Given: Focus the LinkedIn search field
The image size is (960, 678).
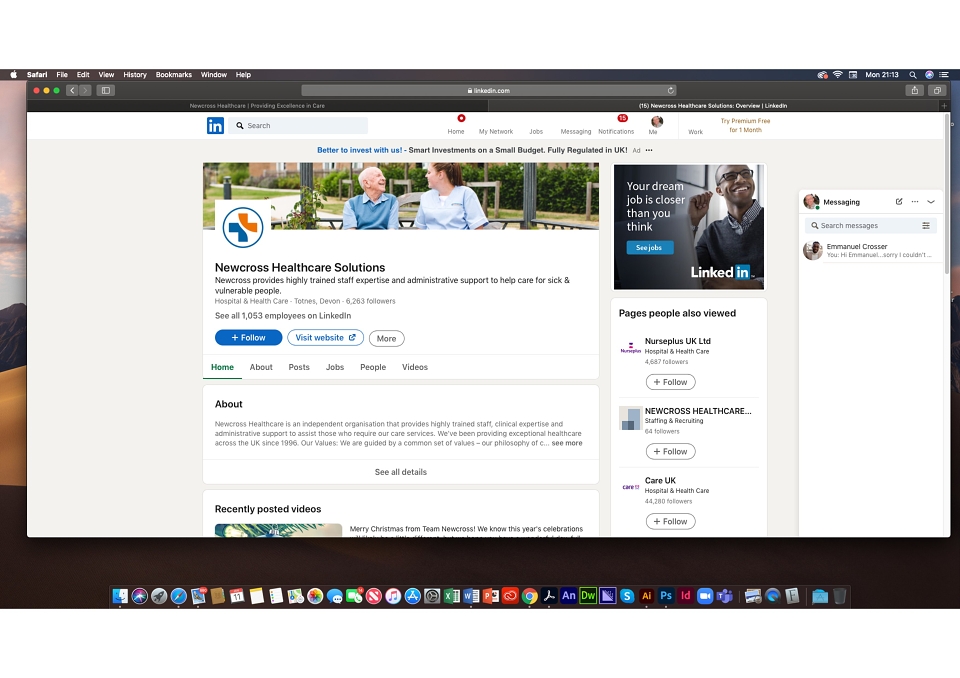Looking at the screenshot, I should 299,126.
